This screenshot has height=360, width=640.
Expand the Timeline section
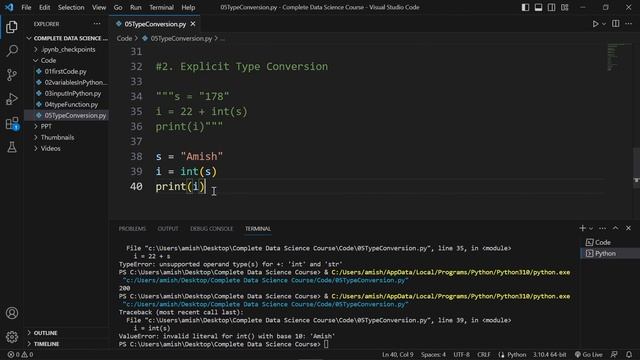click(67, 344)
